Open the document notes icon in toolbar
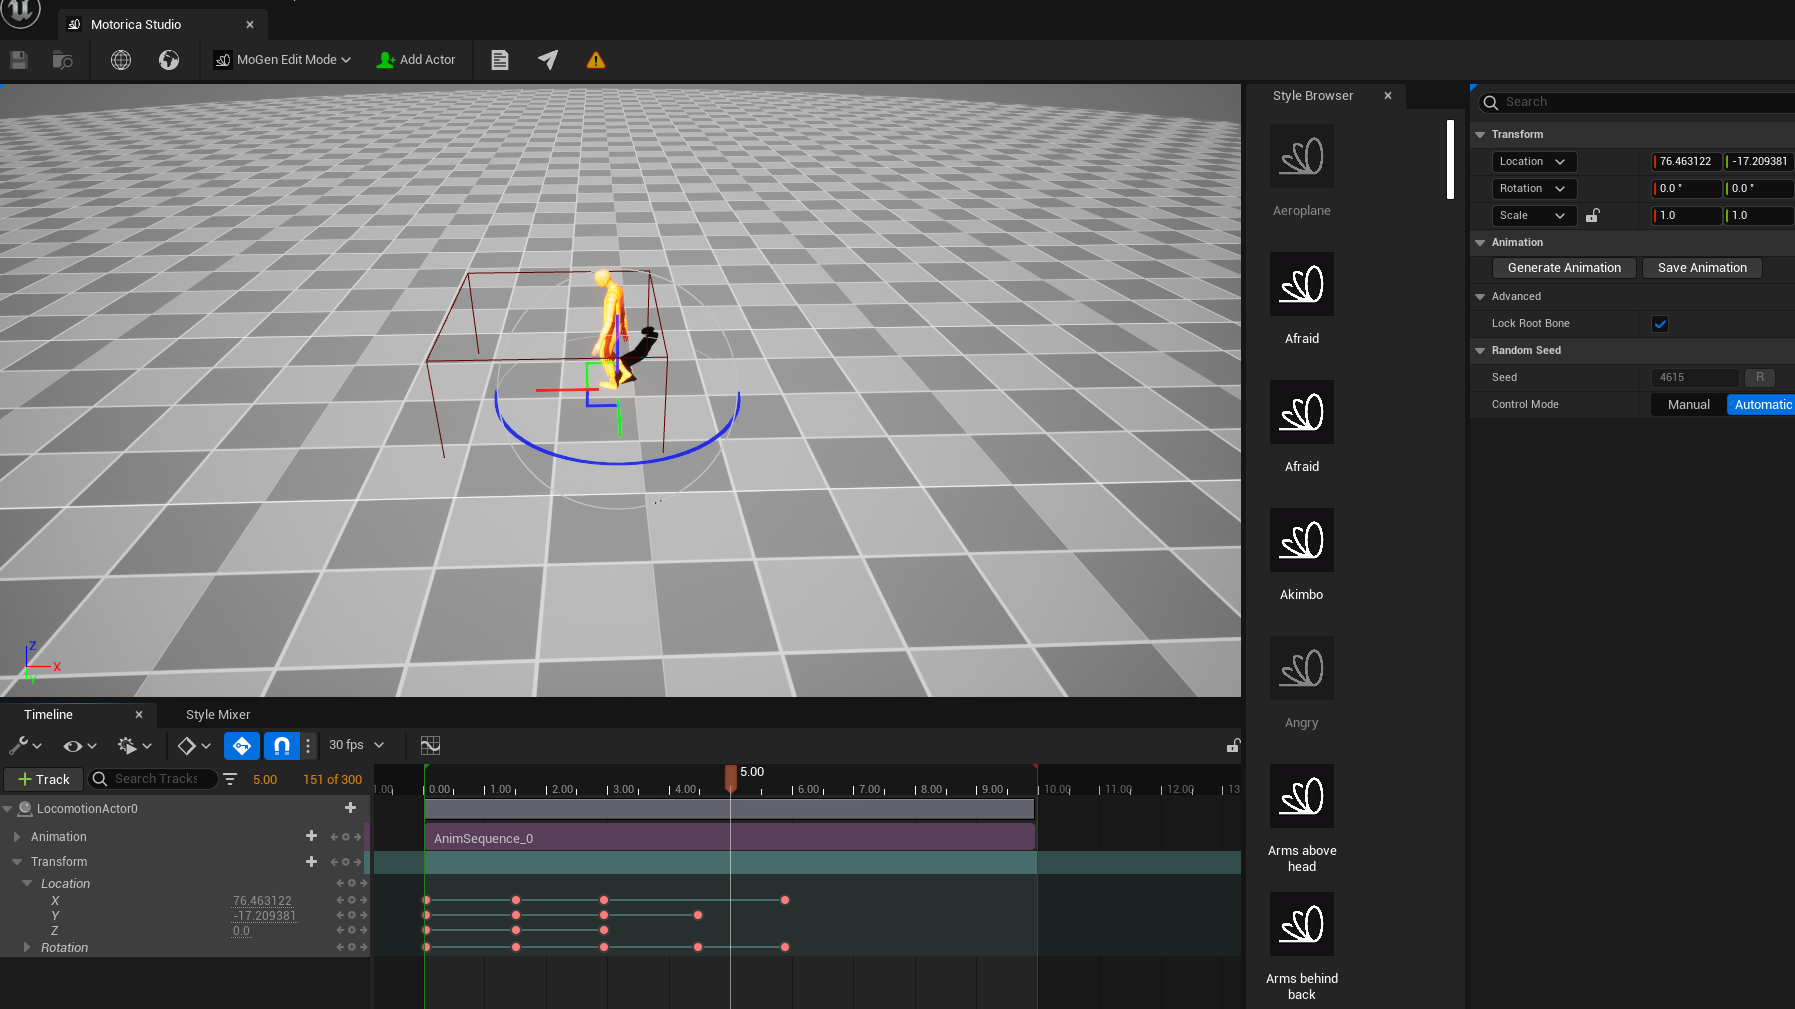The image size is (1795, 1009). [x=500, y=60]
